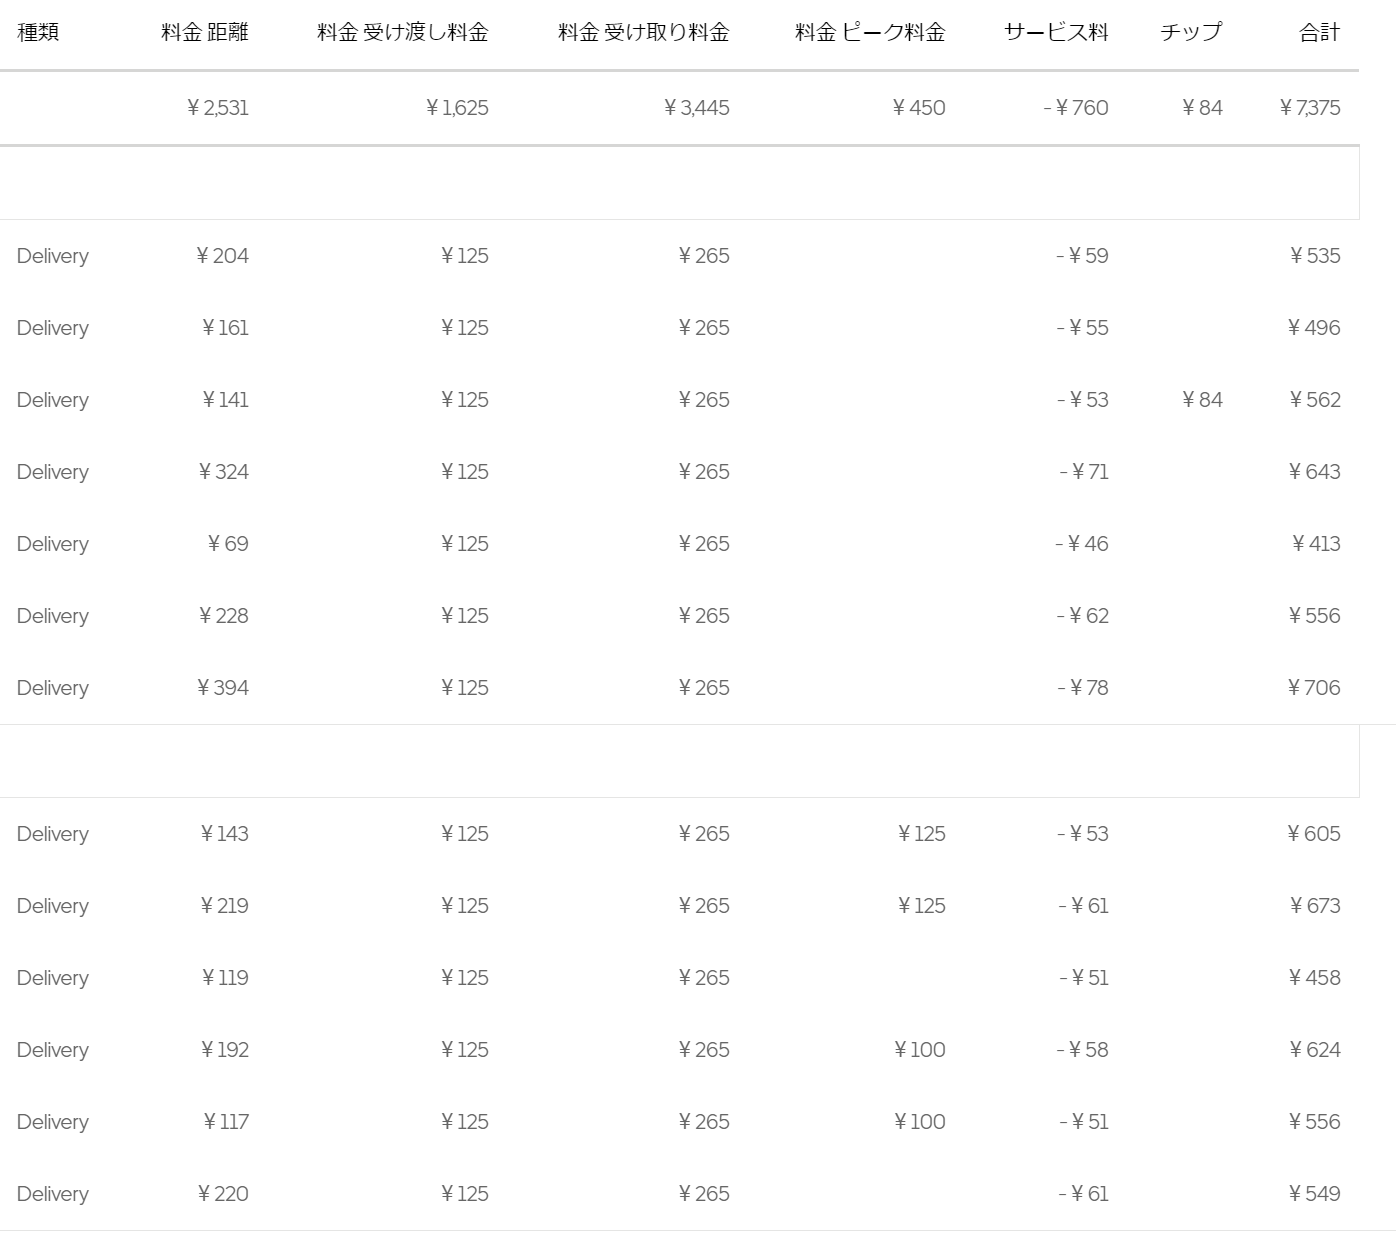Click the 料金 ピーク料金 column header
Viewport: 1396px width, 1249px height.
(870, 33)
